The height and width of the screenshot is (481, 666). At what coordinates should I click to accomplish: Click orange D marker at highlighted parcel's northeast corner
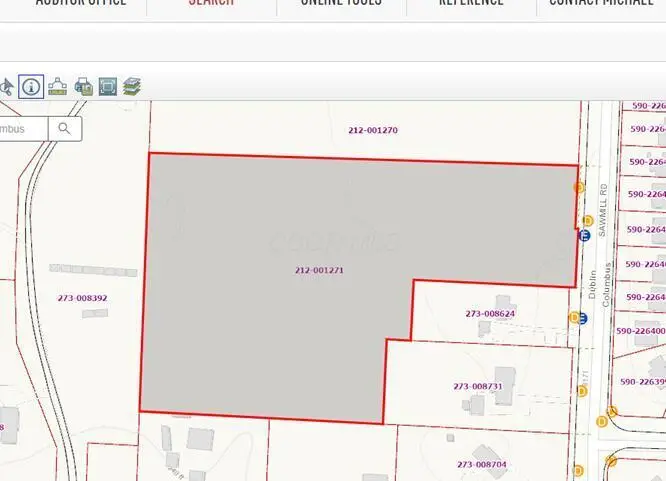[x=579, y=187]
